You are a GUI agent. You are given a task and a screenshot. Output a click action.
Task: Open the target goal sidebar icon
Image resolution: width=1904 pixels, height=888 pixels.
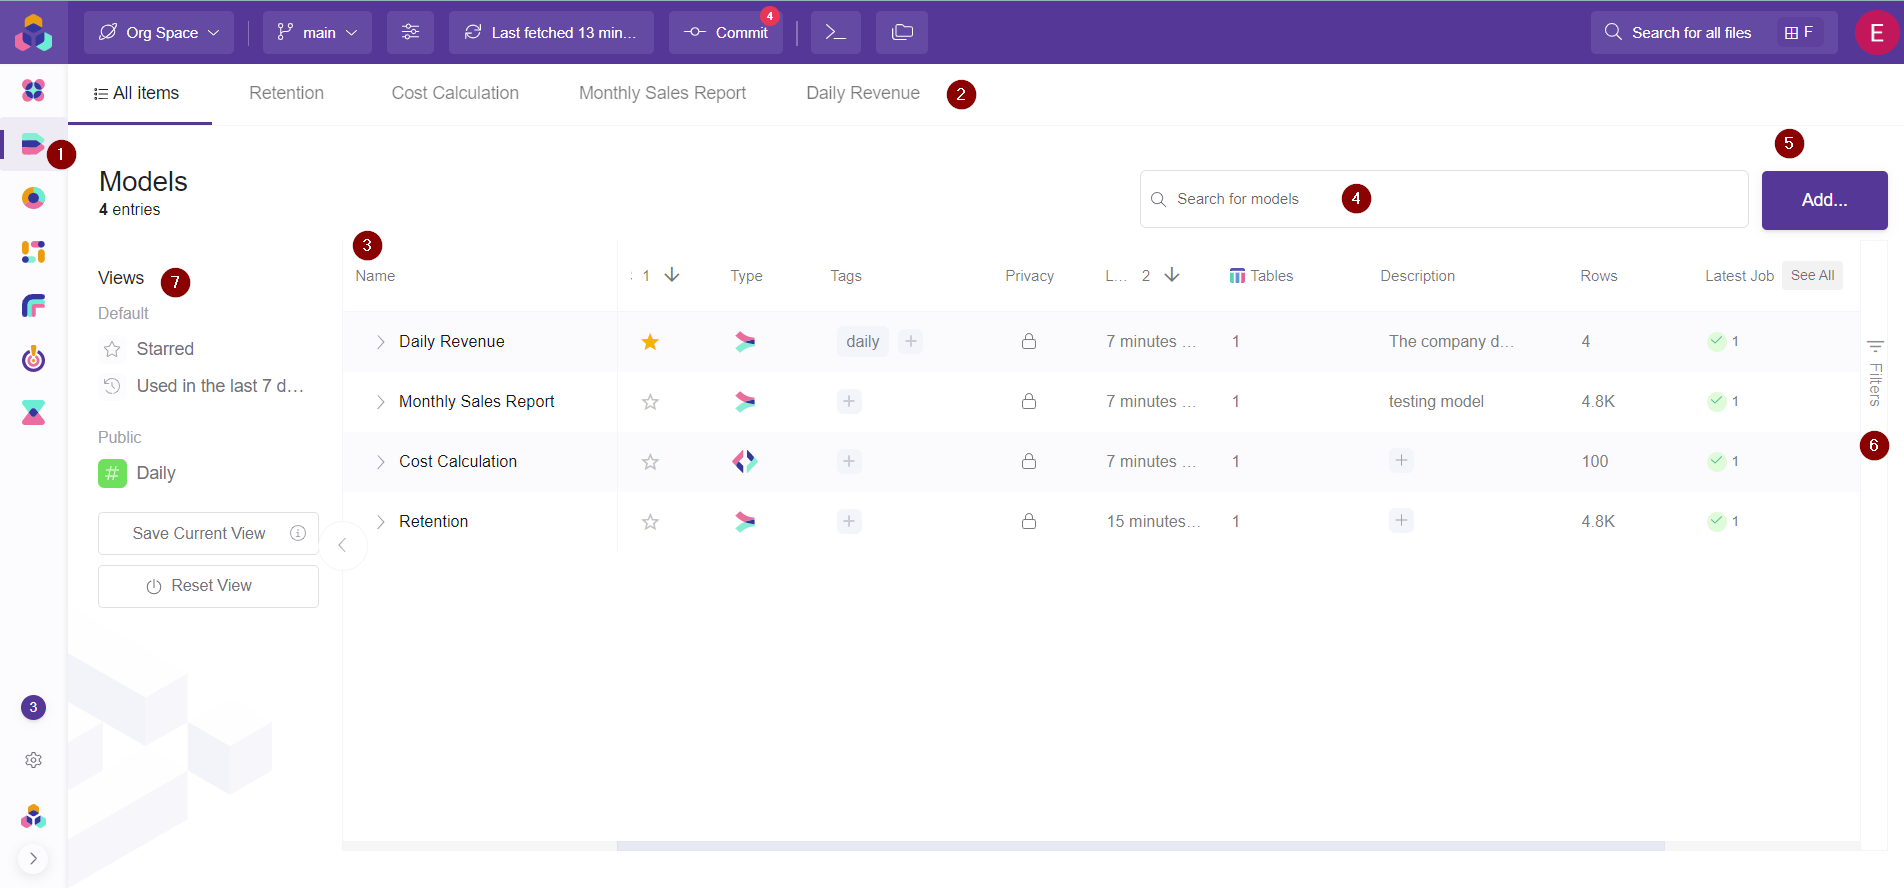click(x=33, y=358)
